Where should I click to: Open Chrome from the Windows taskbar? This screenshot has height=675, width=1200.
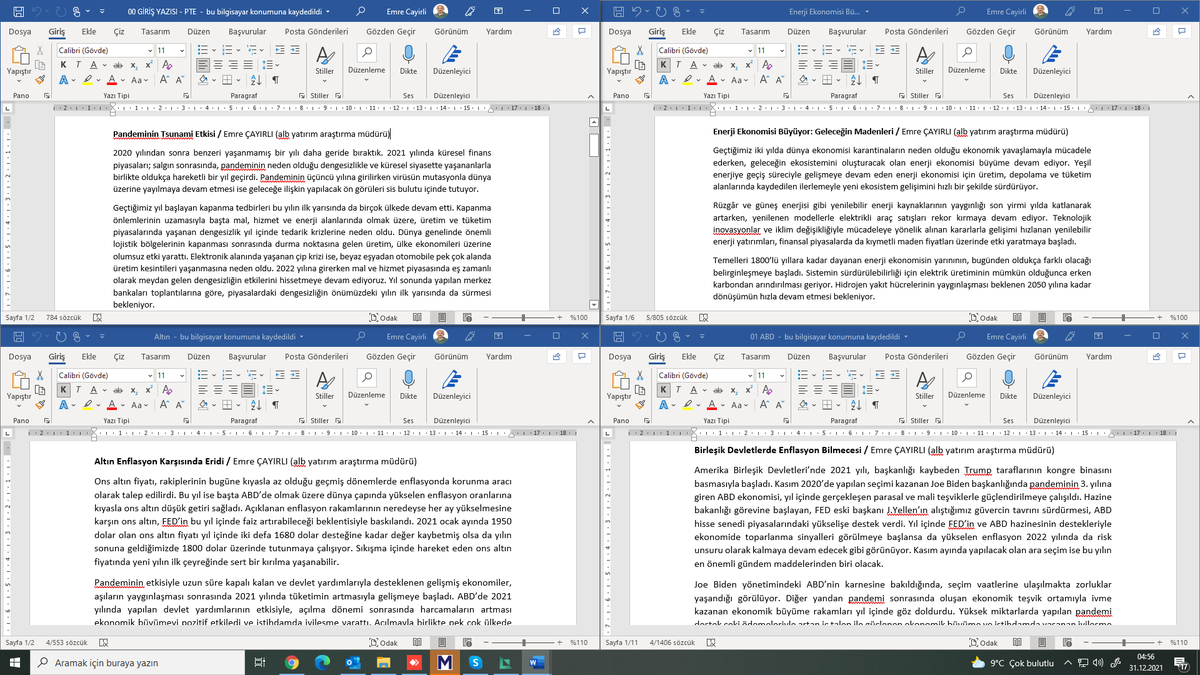(x=291, y=662)
